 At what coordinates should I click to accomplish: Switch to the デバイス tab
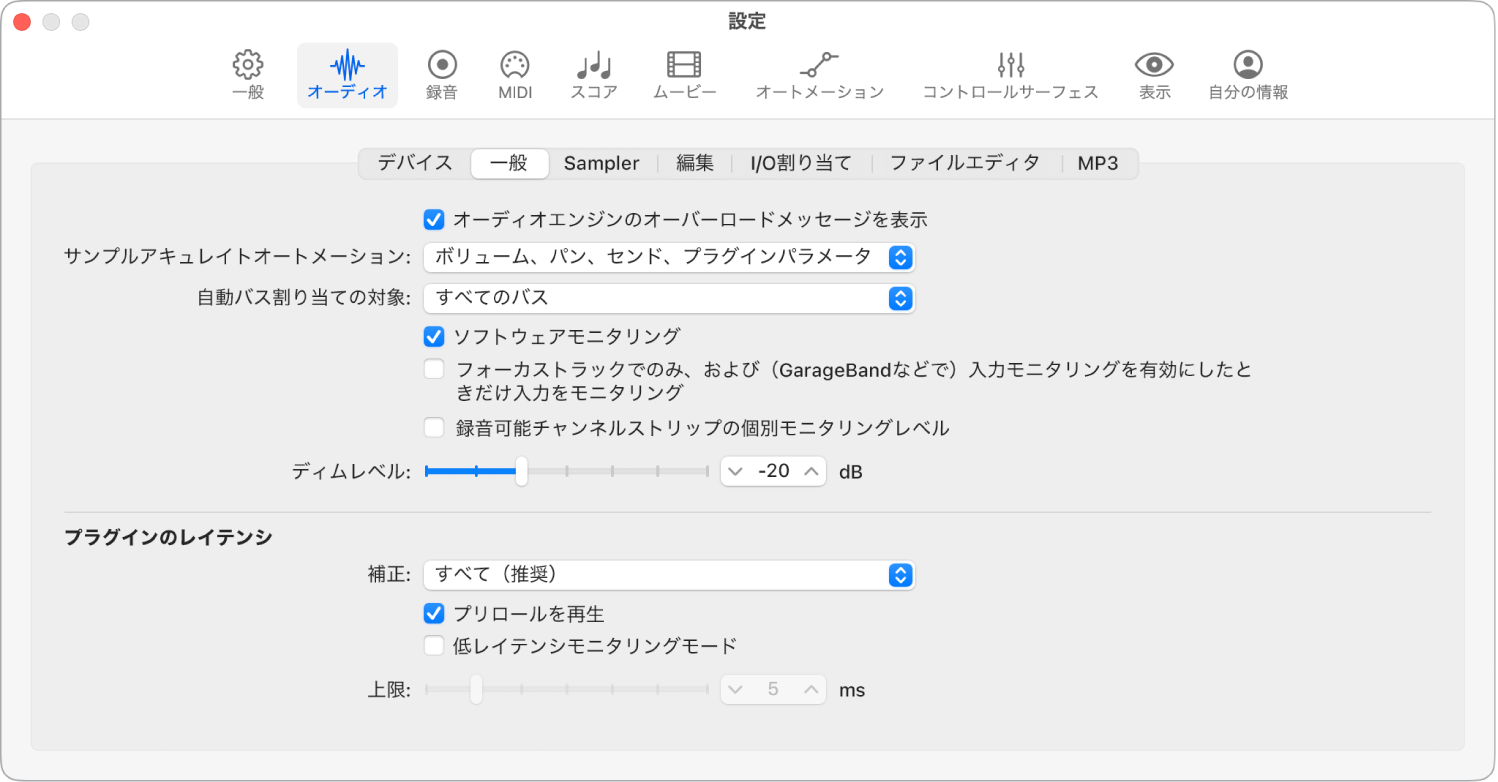pyautogui.click(x=413, y=163)
